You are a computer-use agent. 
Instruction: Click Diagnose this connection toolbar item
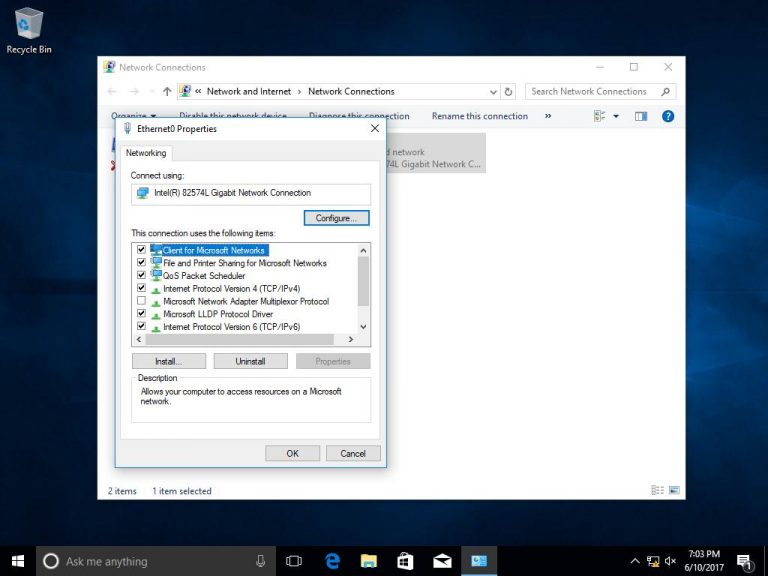359,116
